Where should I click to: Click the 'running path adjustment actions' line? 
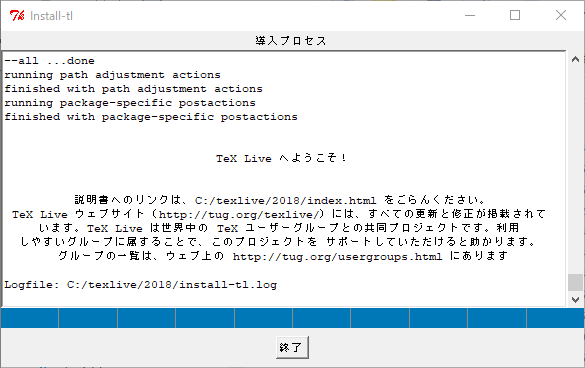pyautogui.click(x=112, y=75)
